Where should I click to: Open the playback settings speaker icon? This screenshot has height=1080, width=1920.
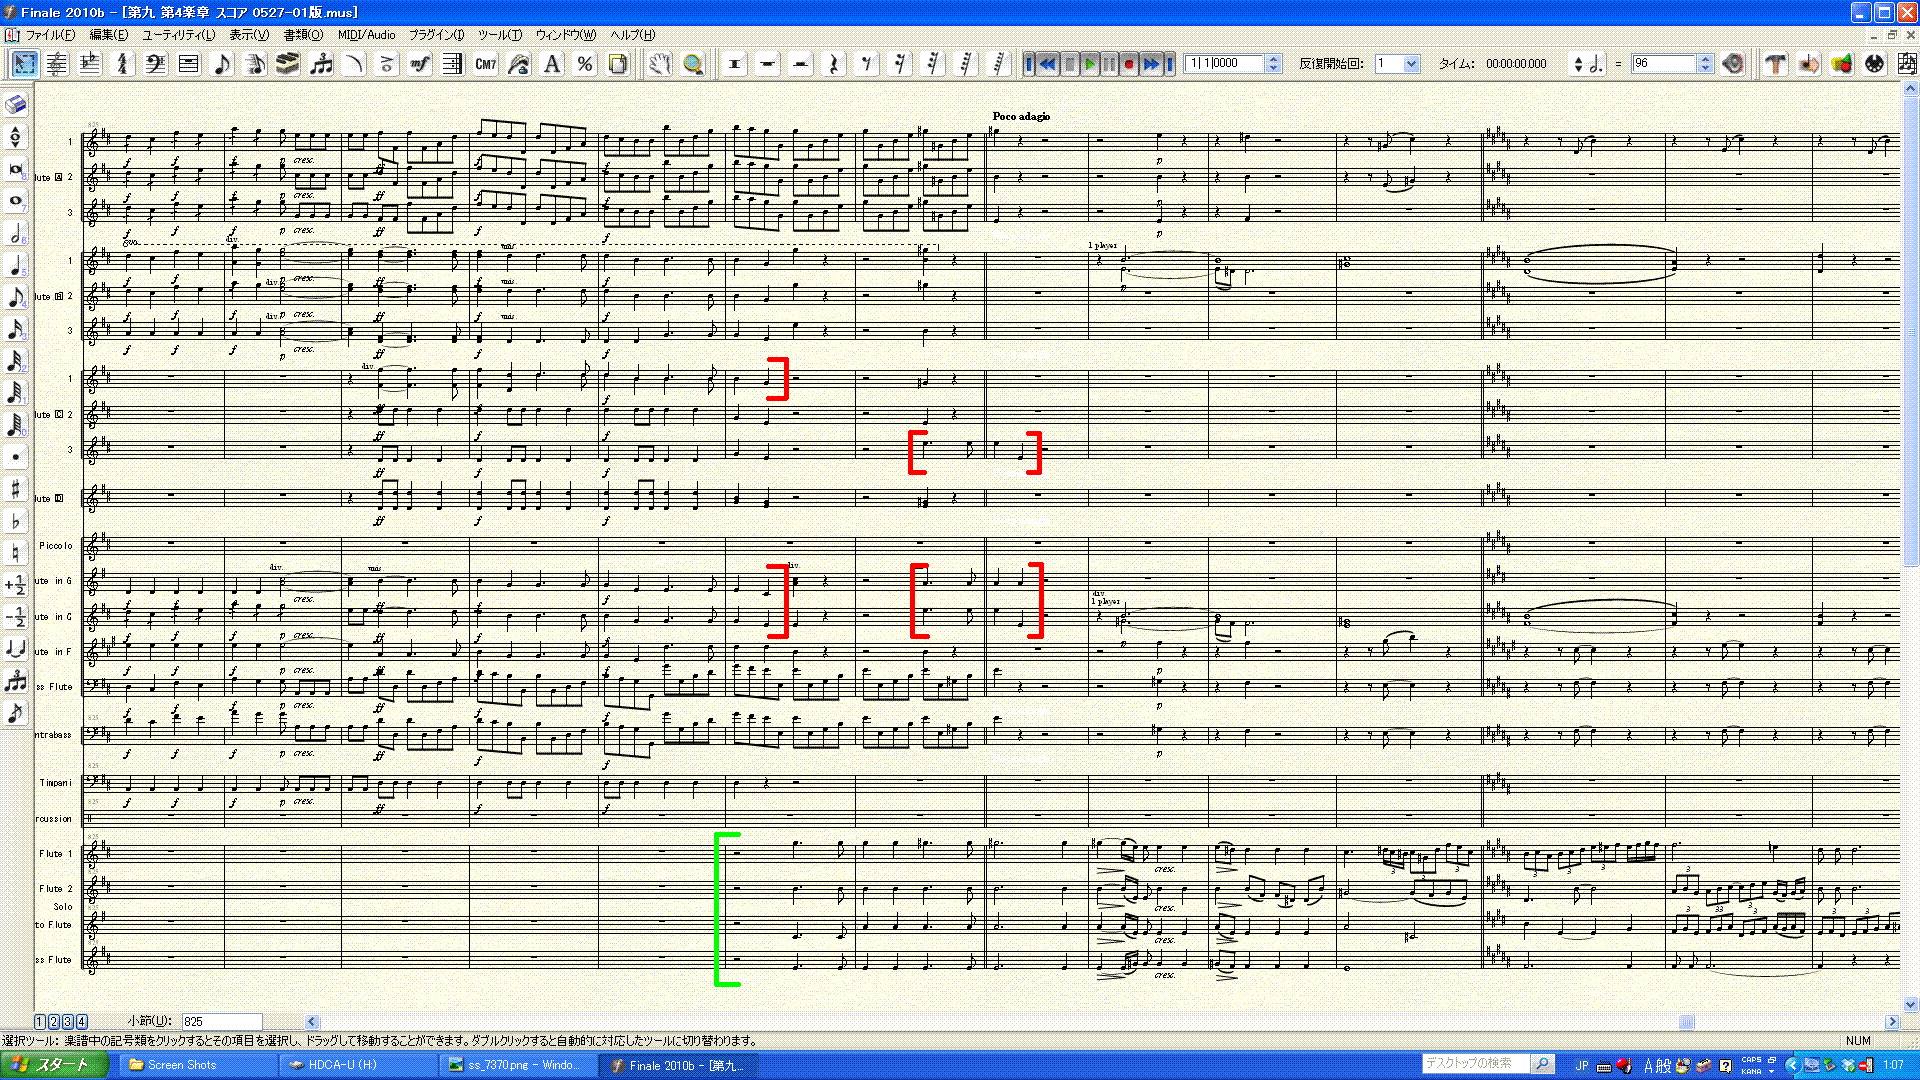pos(1734,64)
